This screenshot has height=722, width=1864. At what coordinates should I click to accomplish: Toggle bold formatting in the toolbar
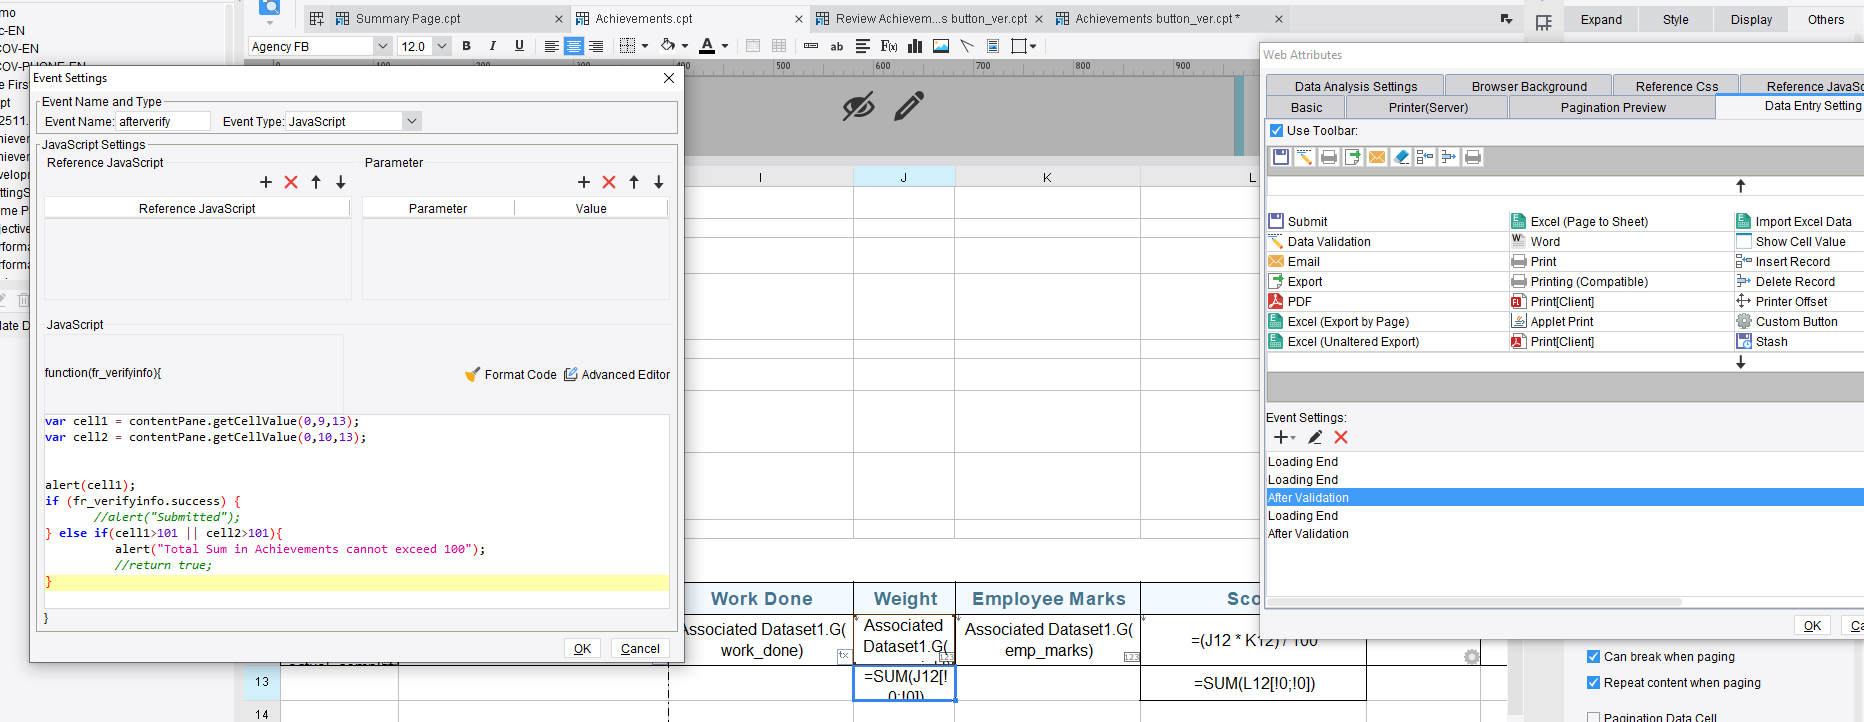click(x=466, y=46)
